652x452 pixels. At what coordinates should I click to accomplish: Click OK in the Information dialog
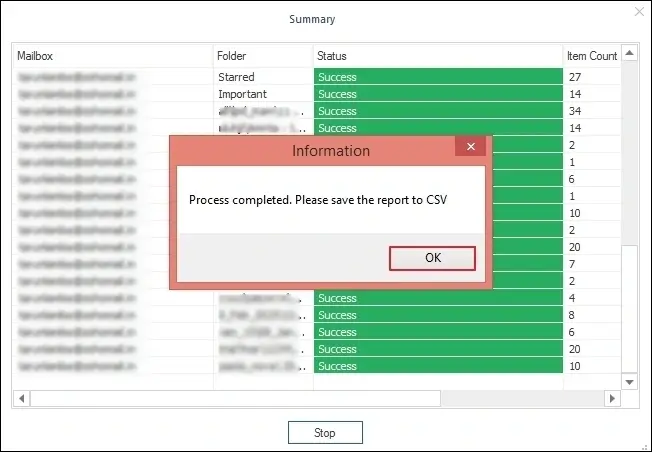coord(432,258)
